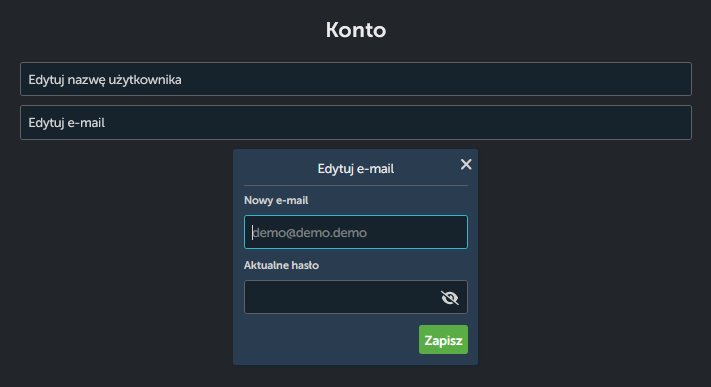Toggle password visibility eye icon
Image resolution: width=711 pixels, height=387 pixels.
[449, 298]
